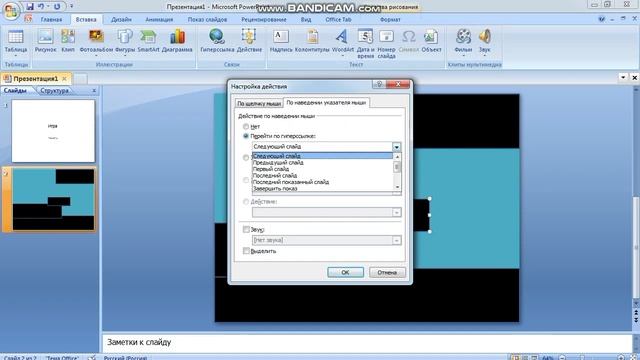The height and width of the screenshot is (360, 640).
Task: Insert a Надпись text box
Action: (x=281, y=41)
